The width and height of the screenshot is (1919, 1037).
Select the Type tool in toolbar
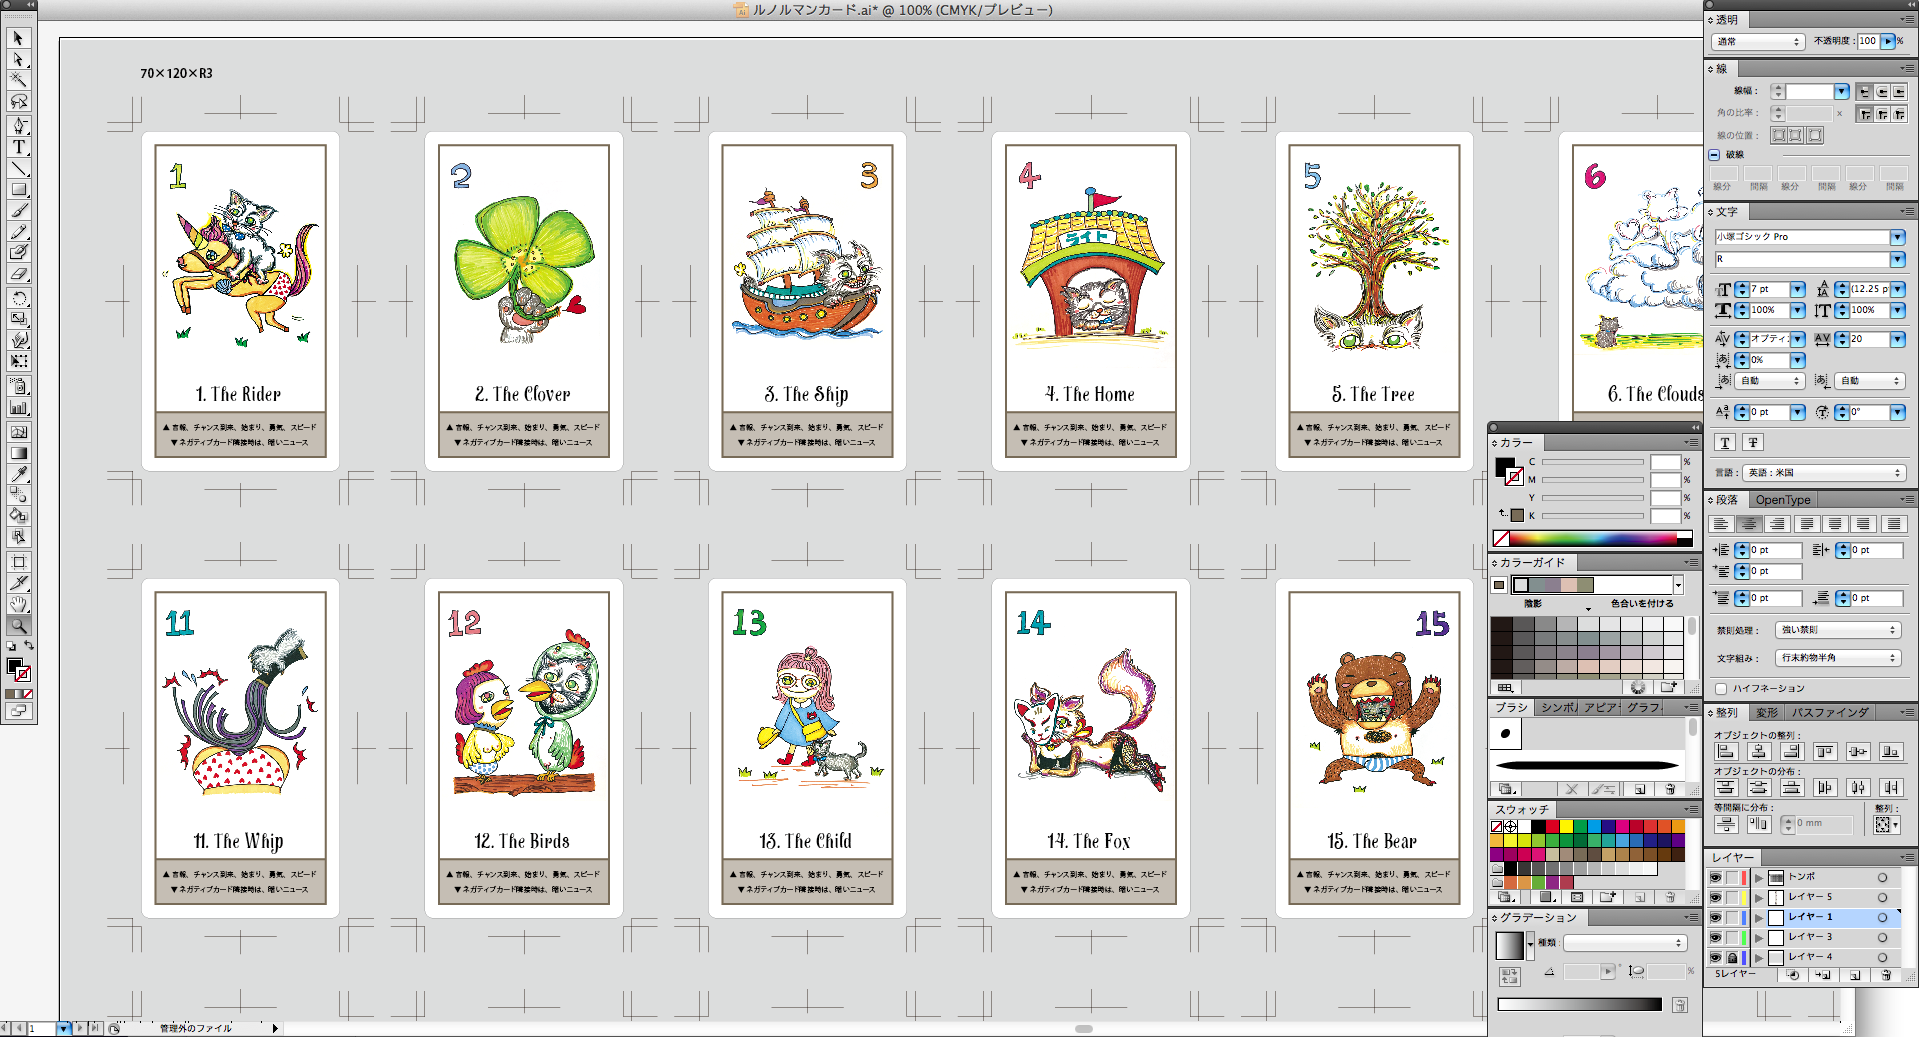19,147
